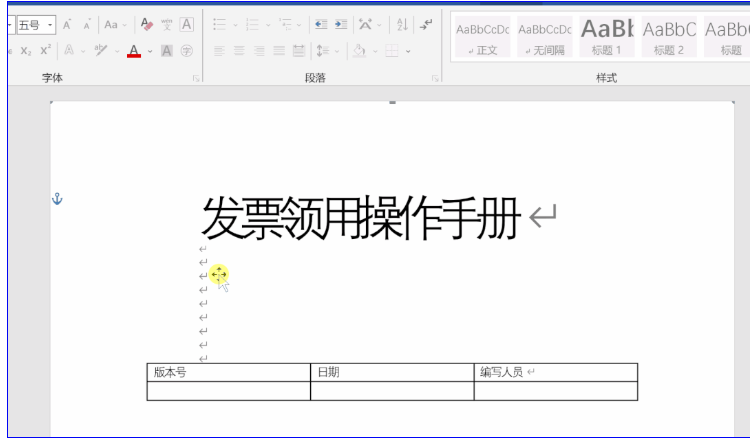Center the text alignment

[239, 51]
